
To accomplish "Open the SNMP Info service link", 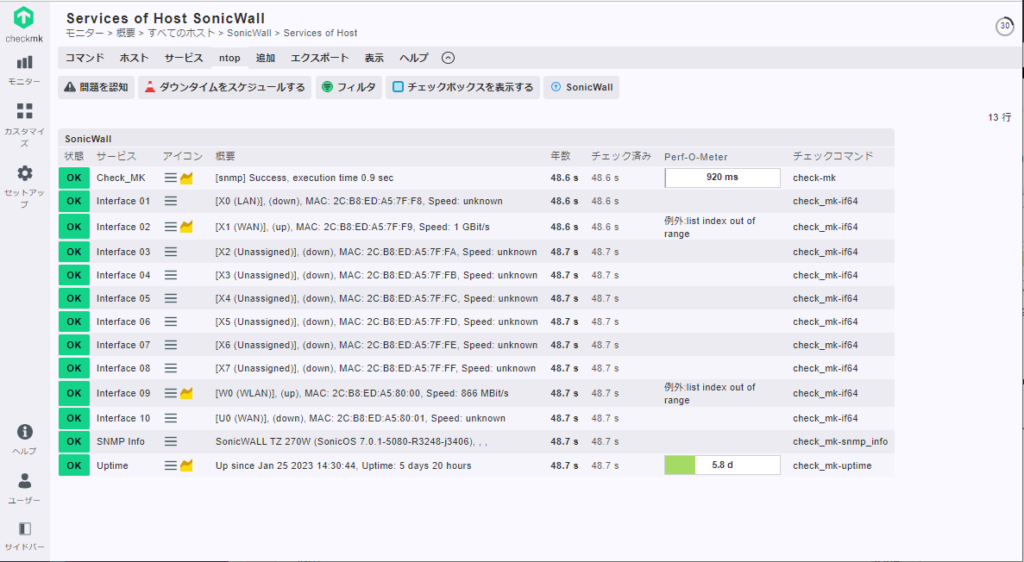I will click(x=120, y=441).
